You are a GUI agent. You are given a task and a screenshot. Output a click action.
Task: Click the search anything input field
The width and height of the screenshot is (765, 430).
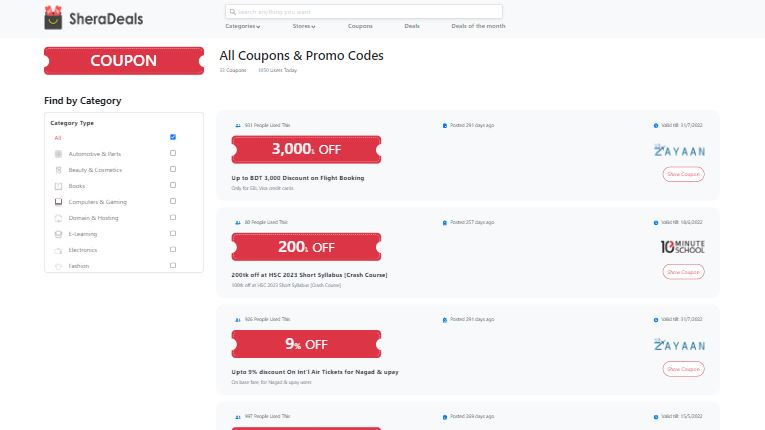click(x=364, y=12)
